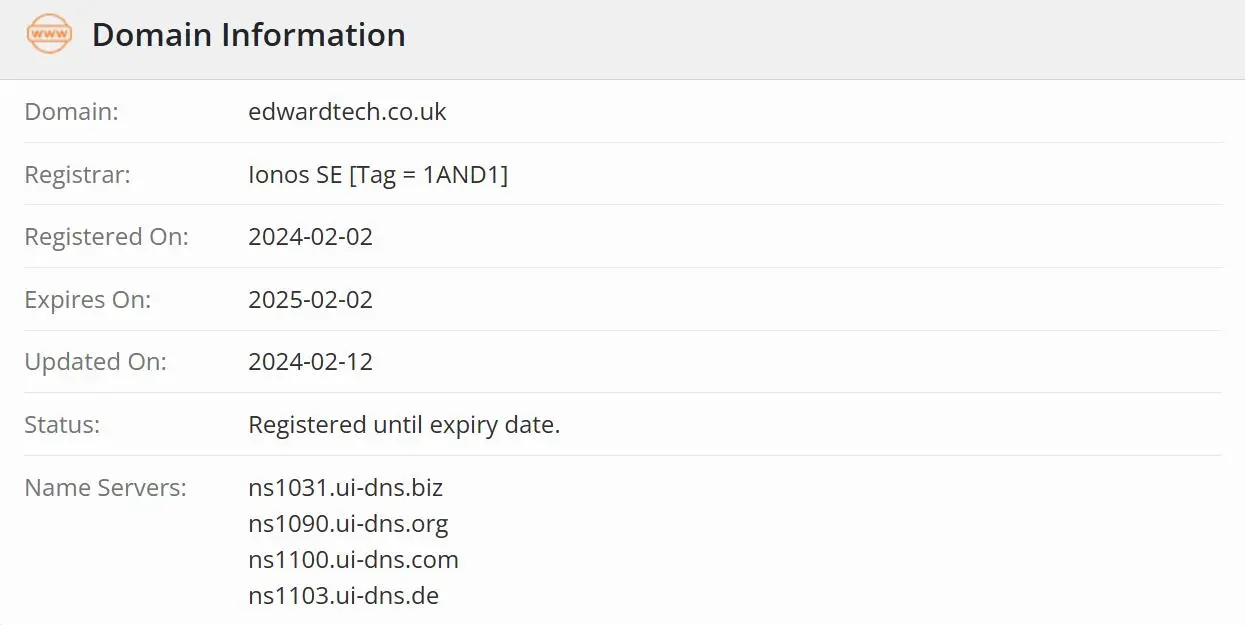Click name server ns1100.ui-dns.com
The height and width of the screenshot is (625, 1245).
point(353,559)
